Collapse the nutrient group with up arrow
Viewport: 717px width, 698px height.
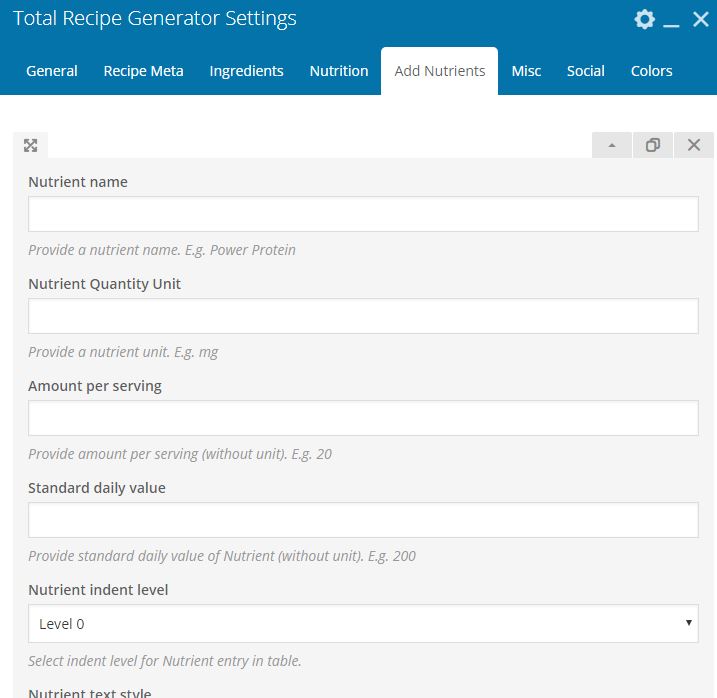pyautogui.click(x=612, y=145)
